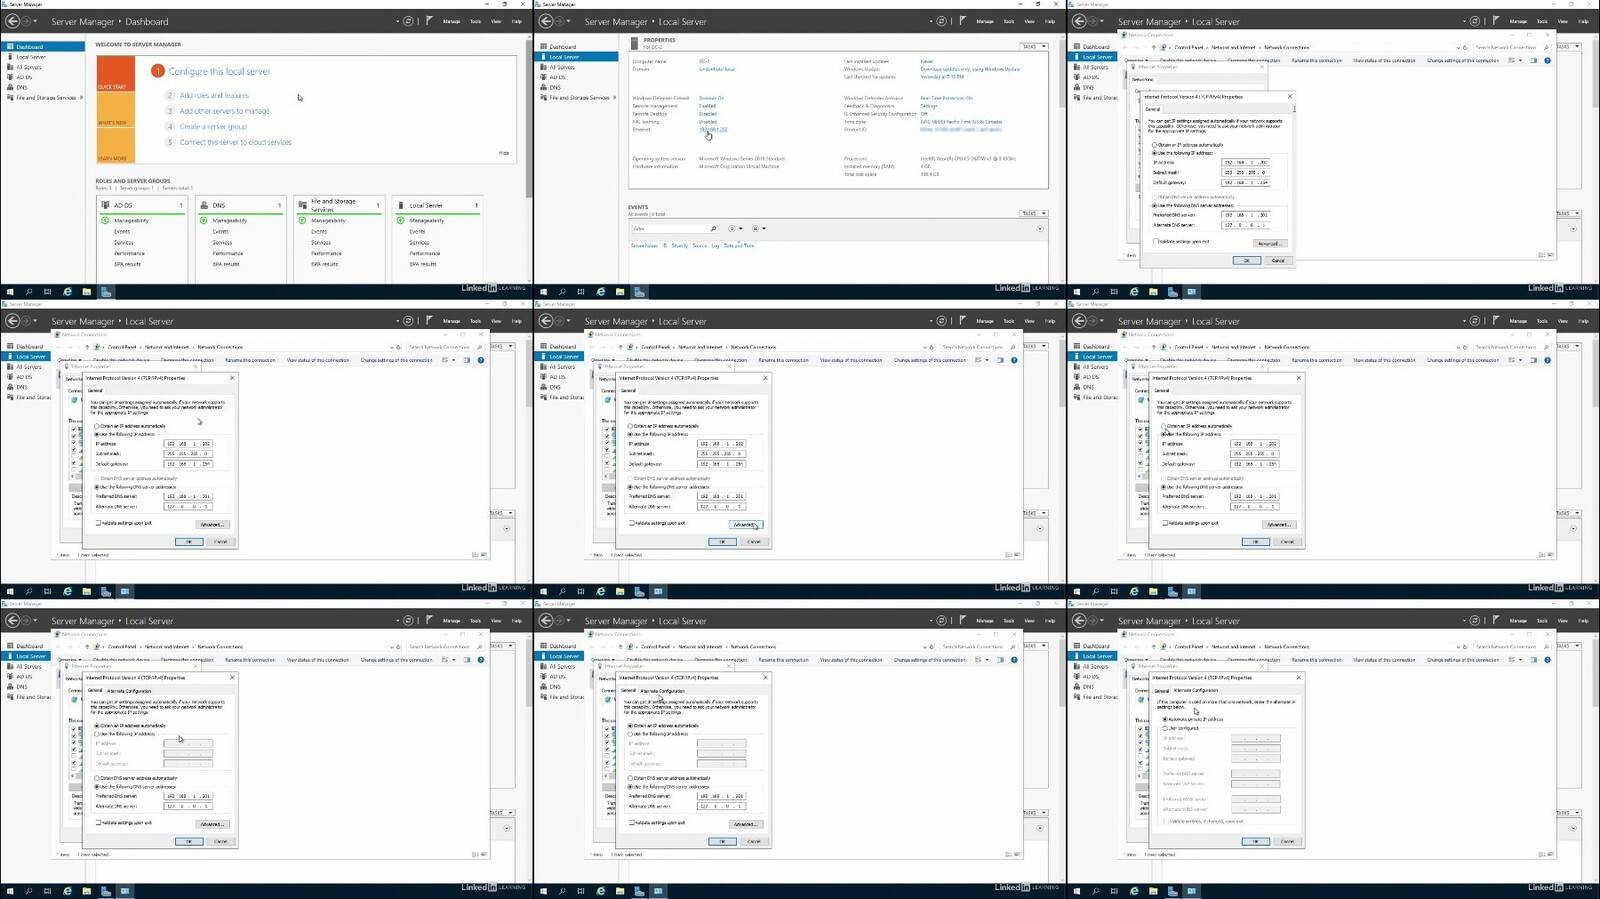Viewport: 1600px width, 899px height.
Task: Open the Manage menu in the Dashboard window
Action: click(452, 21)
